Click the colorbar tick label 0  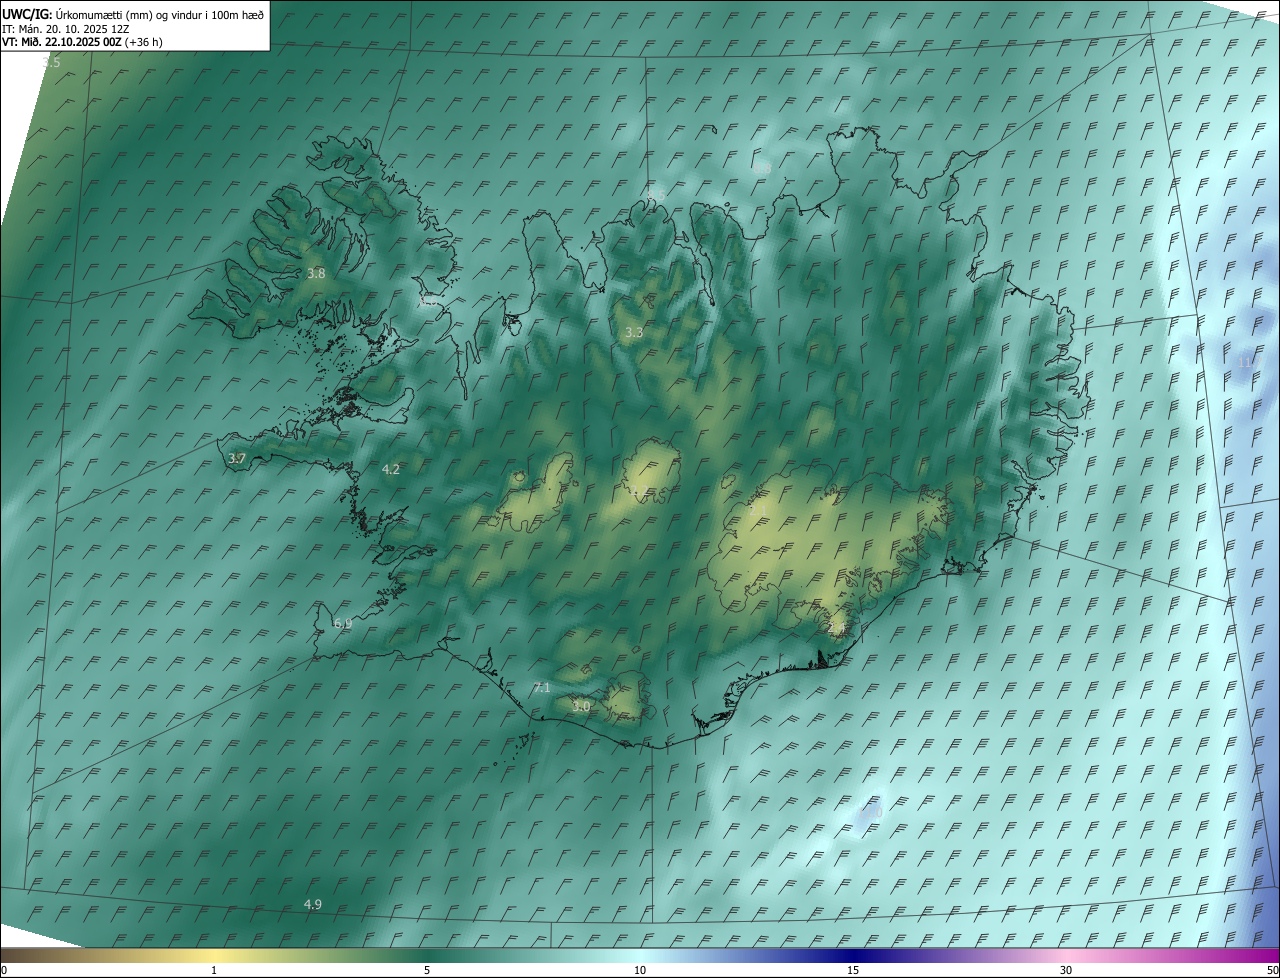[4, 970]
